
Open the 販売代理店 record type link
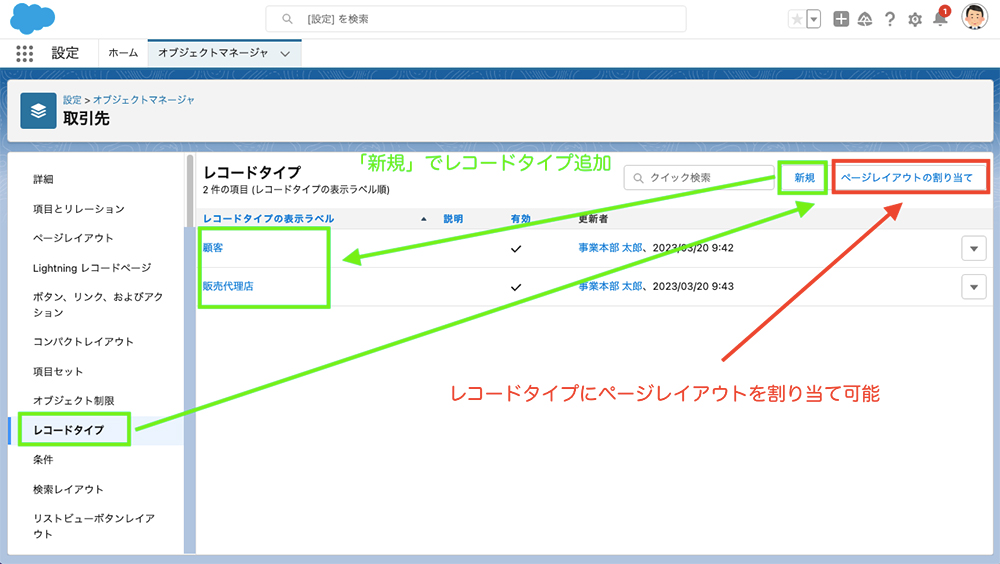tap(228, 286)
